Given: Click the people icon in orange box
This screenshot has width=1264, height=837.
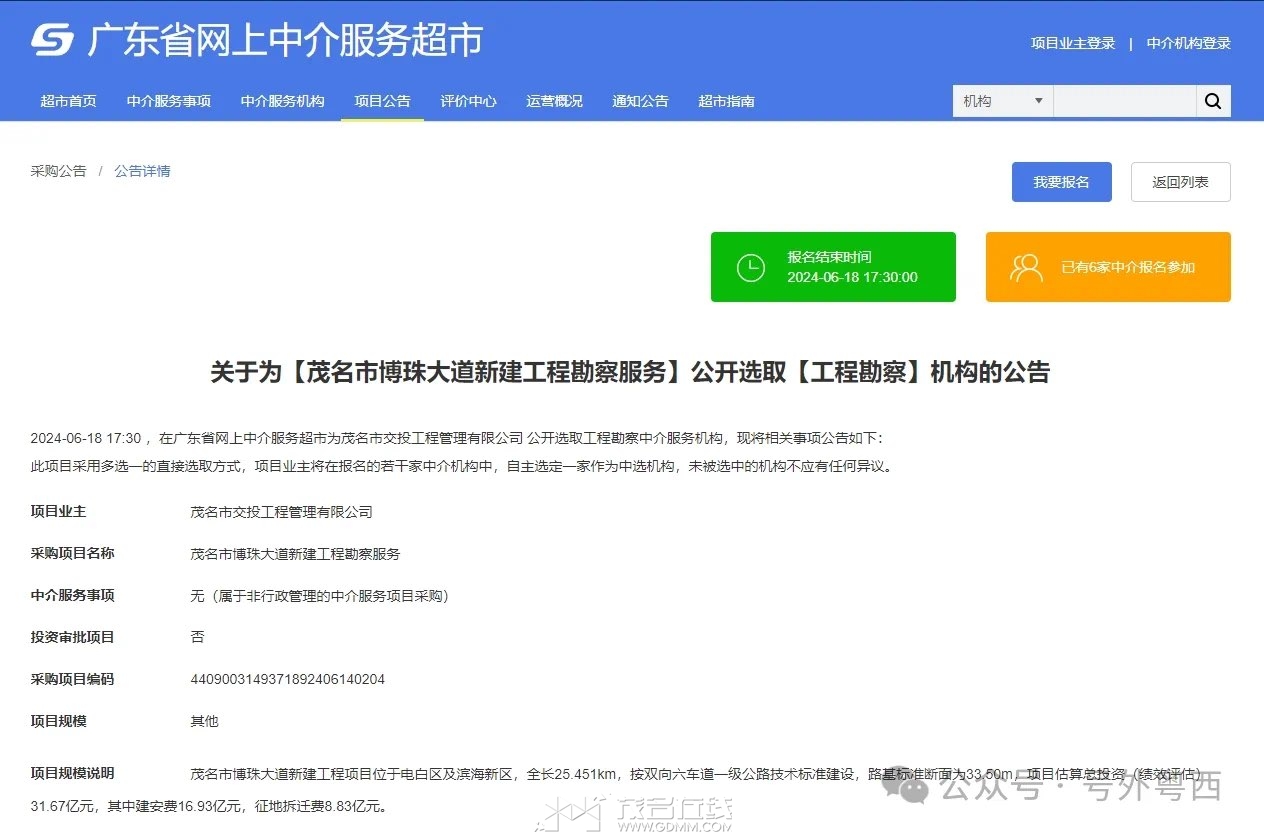Looking at the screenshot, I should point(1026,267).
